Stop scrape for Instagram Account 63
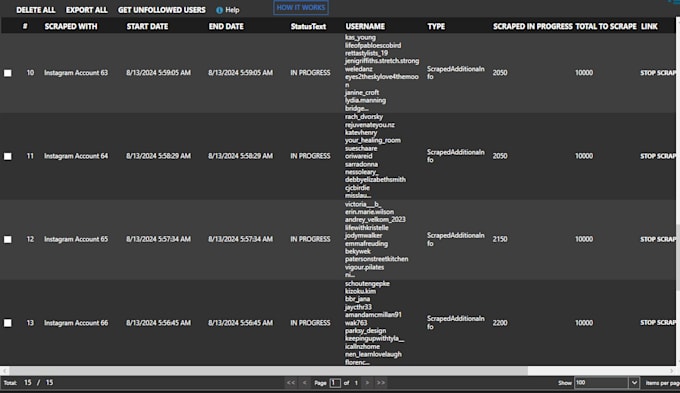This screenshot has height=393, width=680. 658,73
